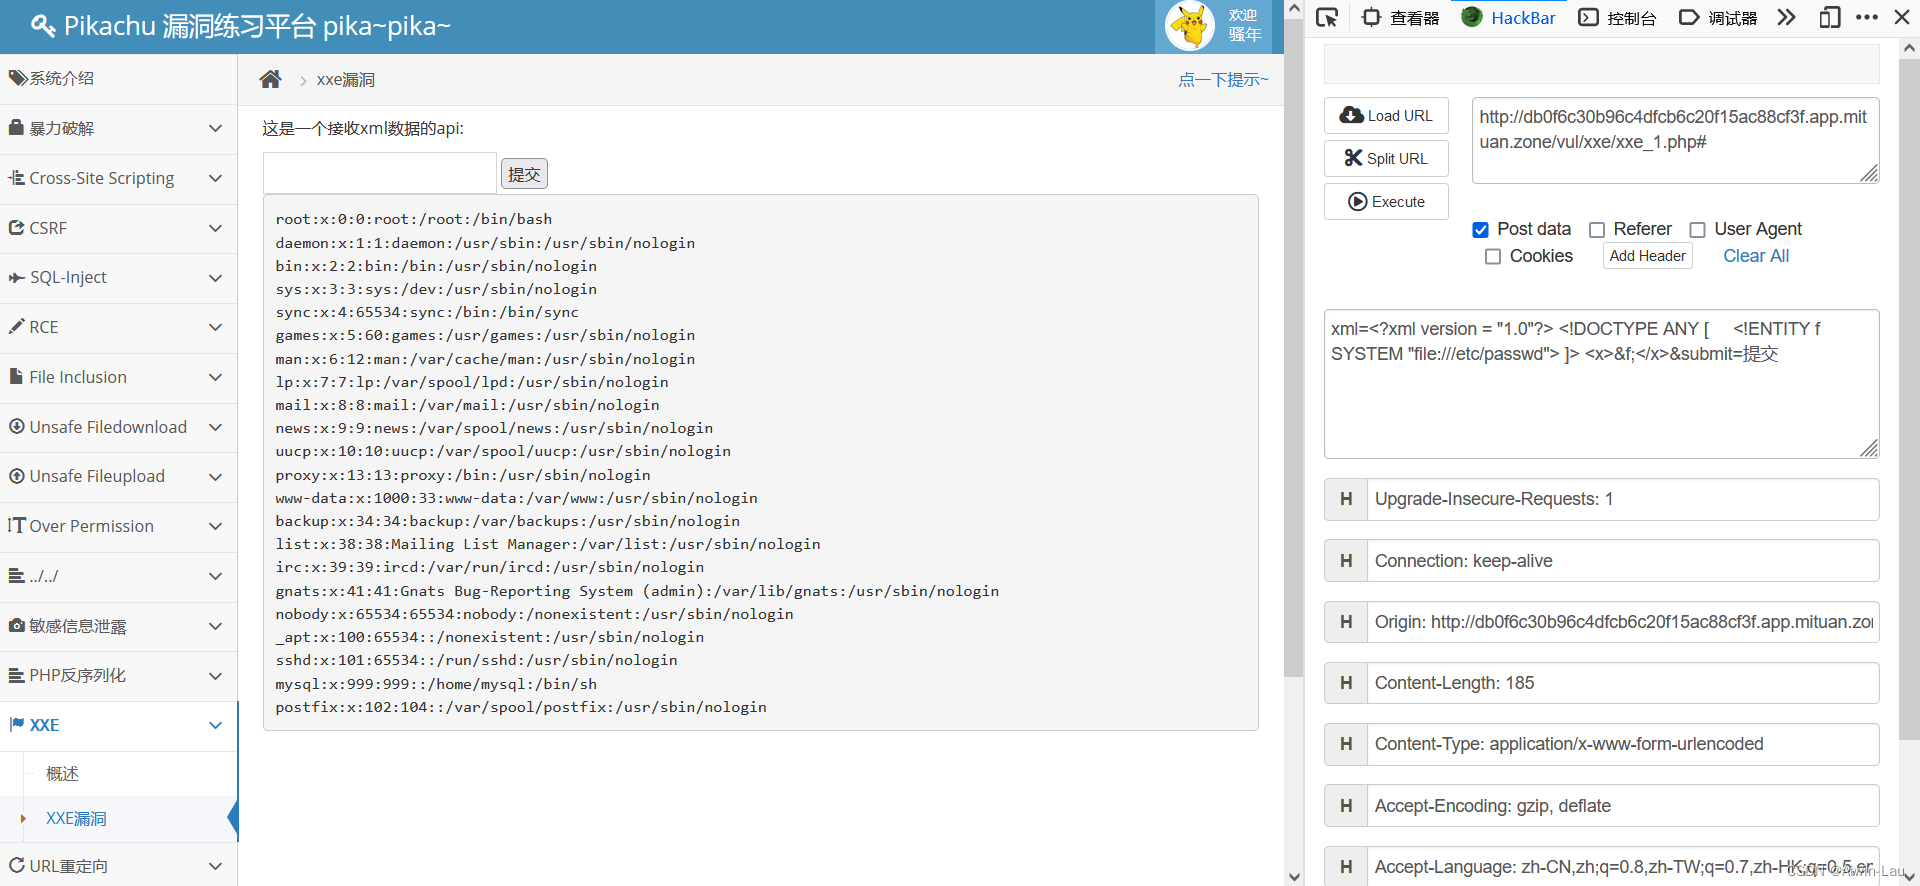Click the Cross-Site Scripting indent icon
Screen dimensions: 1920x886
16,177
